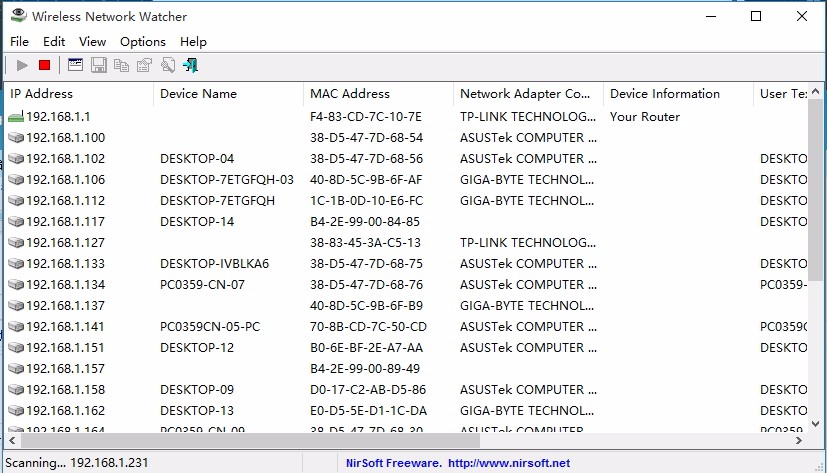
Task: Open Advanced Options toolbar icon
Action: click(x=75, y=65)
